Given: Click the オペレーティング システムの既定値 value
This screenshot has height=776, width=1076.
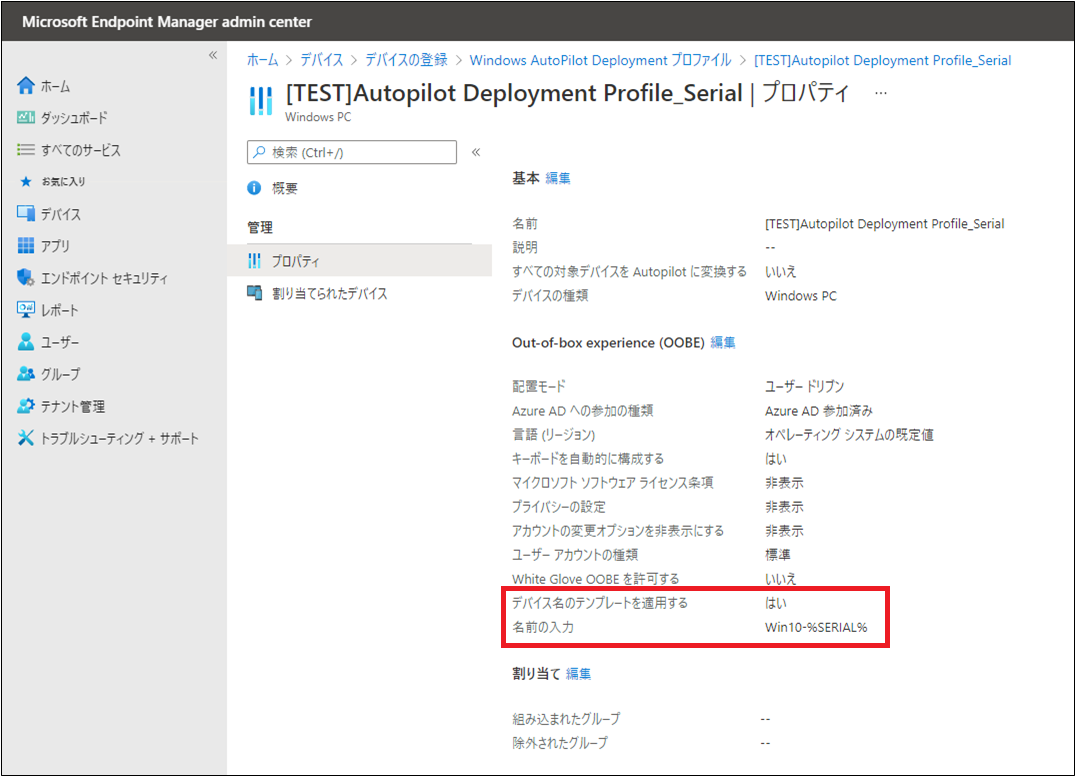Looking at the screenshot, I should [x=849, y=434].
